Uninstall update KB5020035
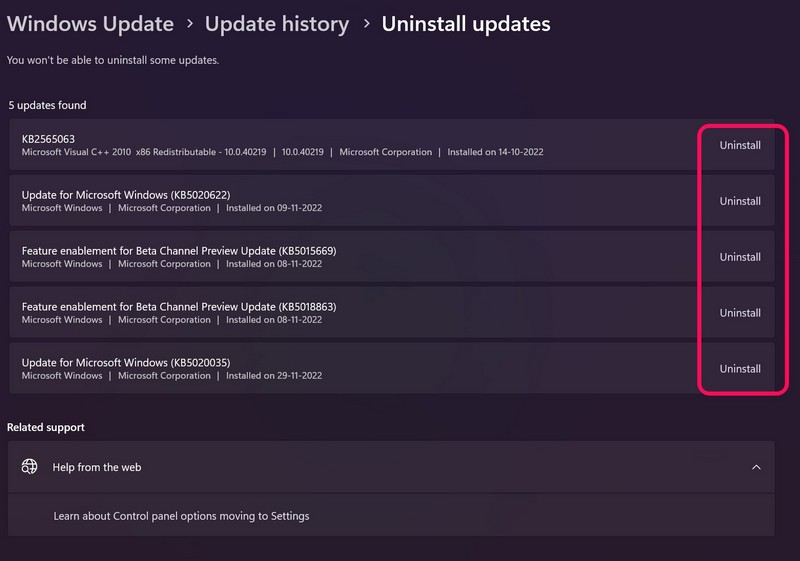 [740, 369]
